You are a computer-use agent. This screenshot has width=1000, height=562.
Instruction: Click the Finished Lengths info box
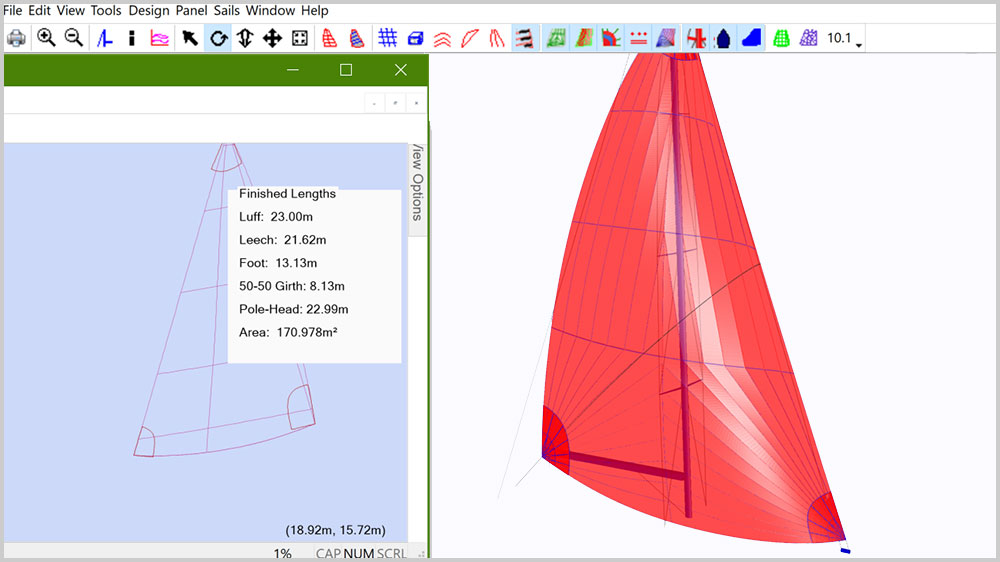(x=314, y=274)
